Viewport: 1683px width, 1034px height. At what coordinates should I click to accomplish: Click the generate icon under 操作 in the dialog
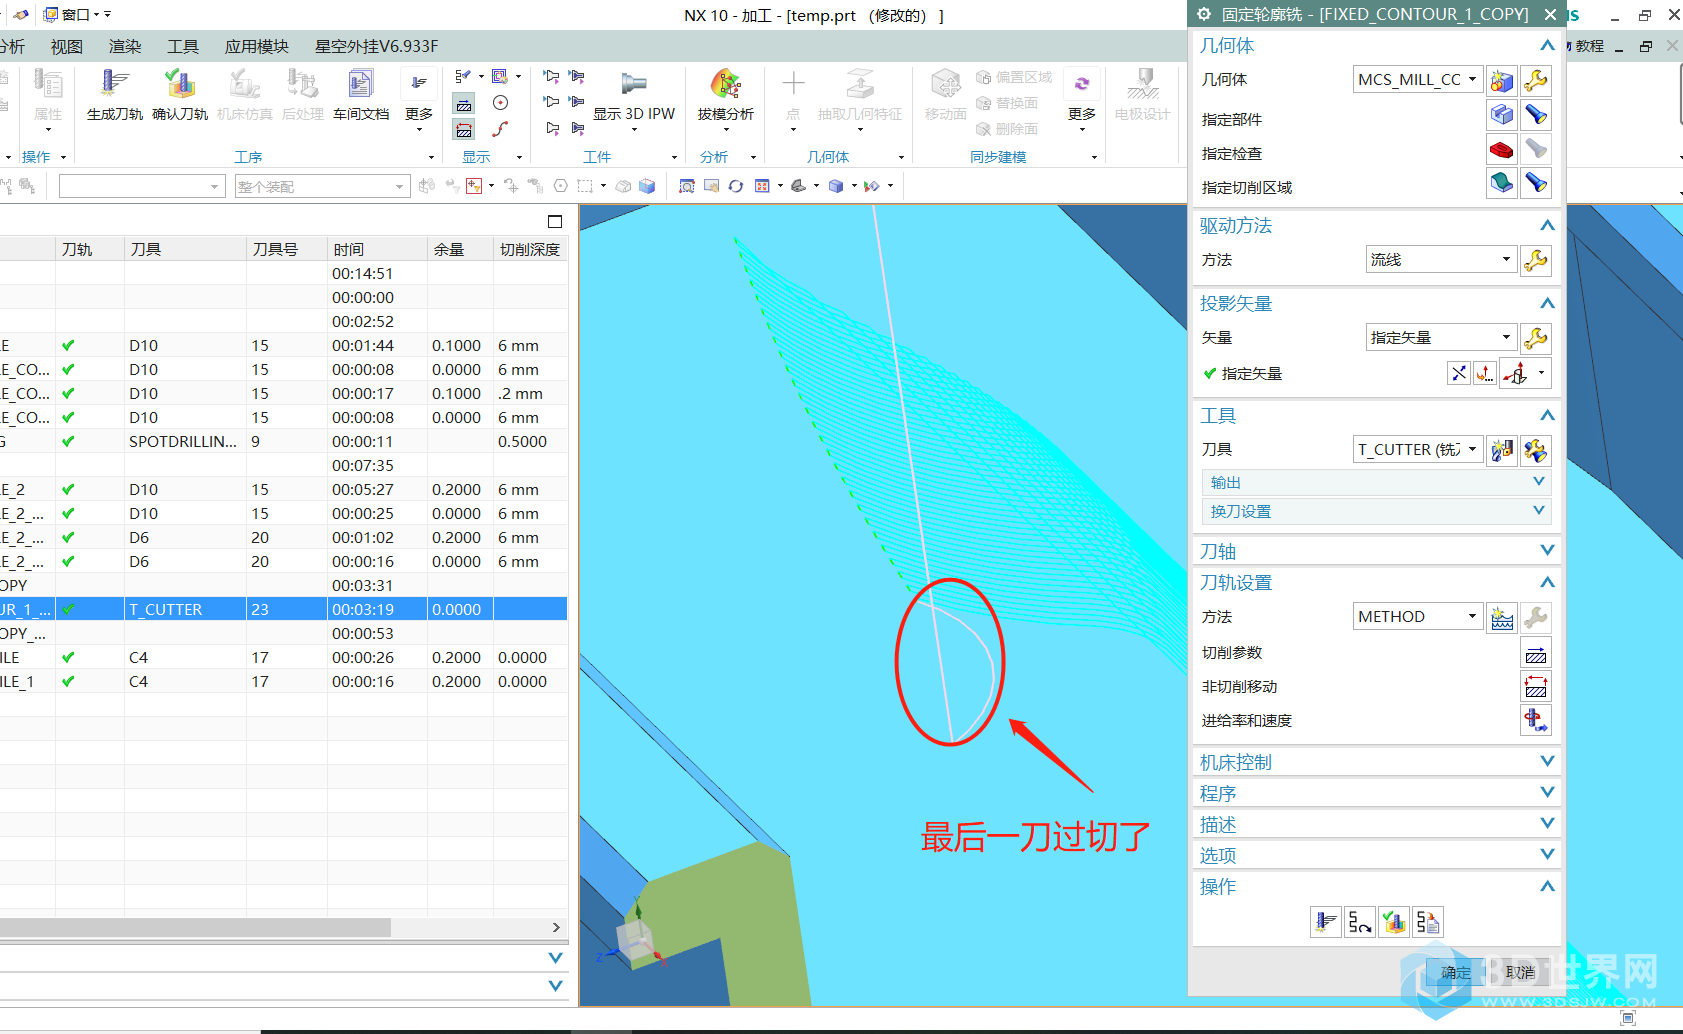point(1326,922)
